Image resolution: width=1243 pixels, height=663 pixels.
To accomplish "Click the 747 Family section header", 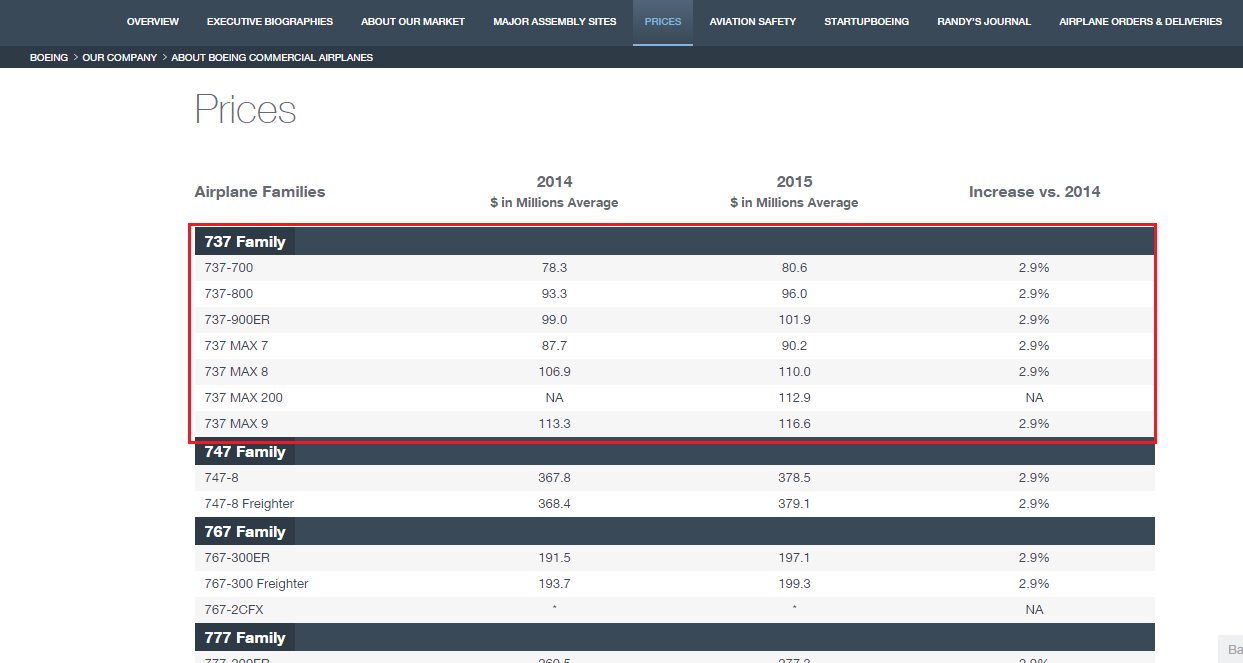I will pyautogui.click(x=245, y=452).
